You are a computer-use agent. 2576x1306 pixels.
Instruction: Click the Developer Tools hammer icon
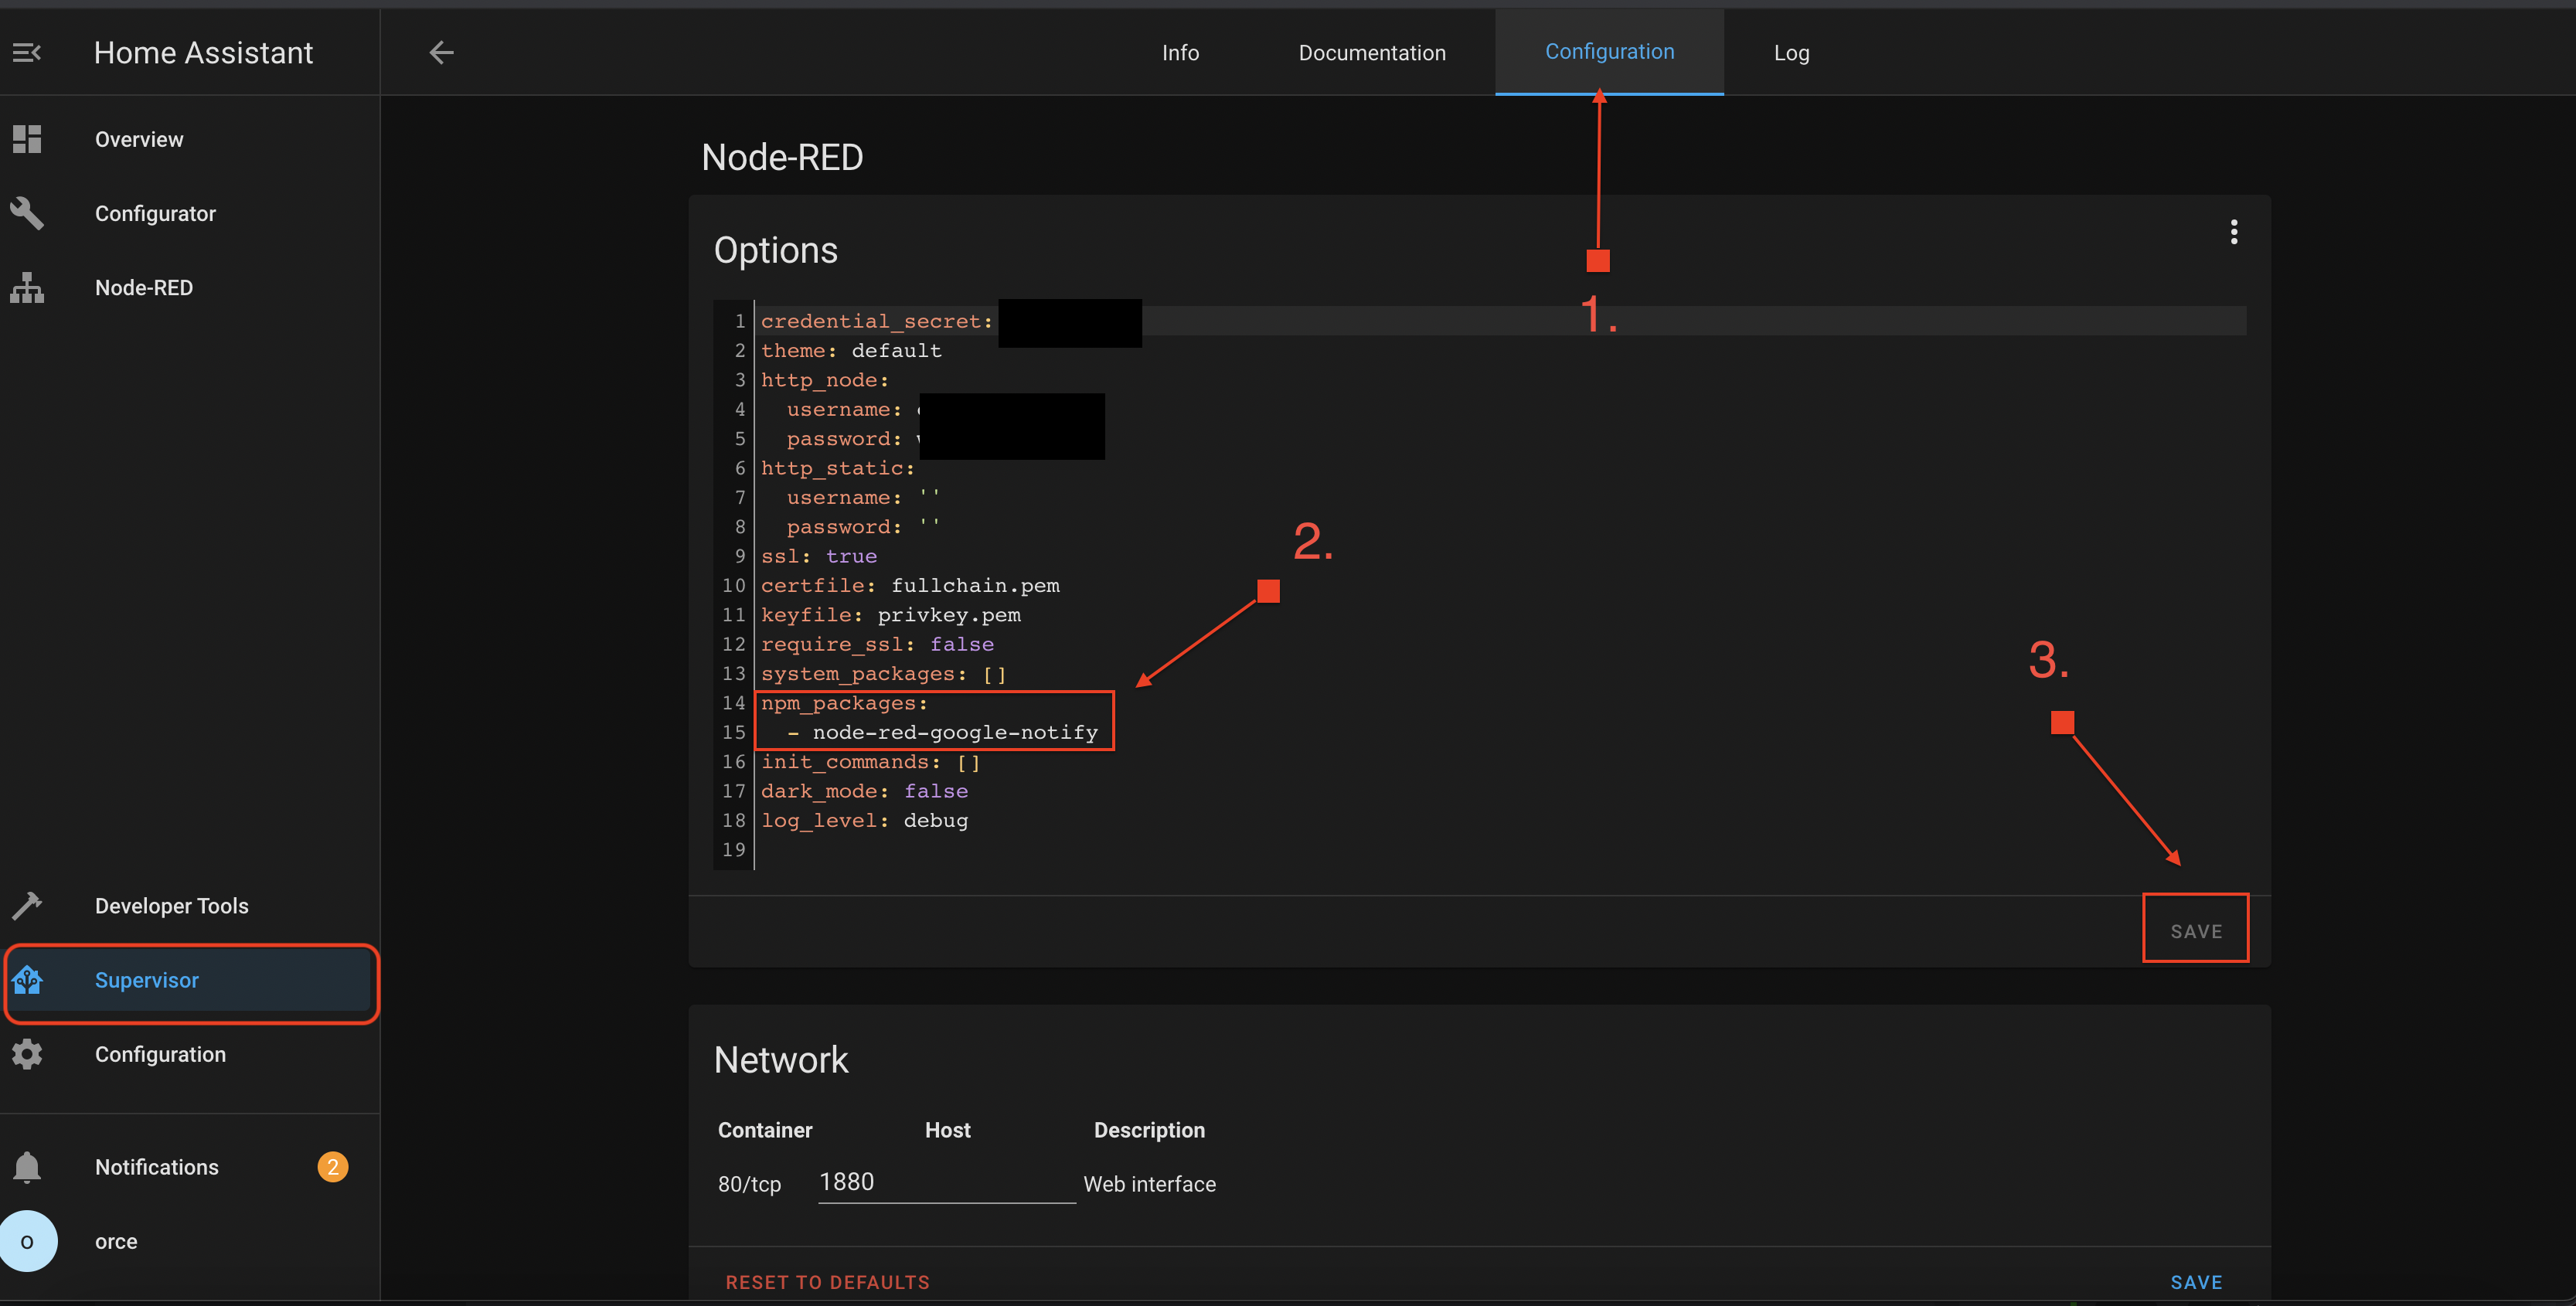pos(27,906)
